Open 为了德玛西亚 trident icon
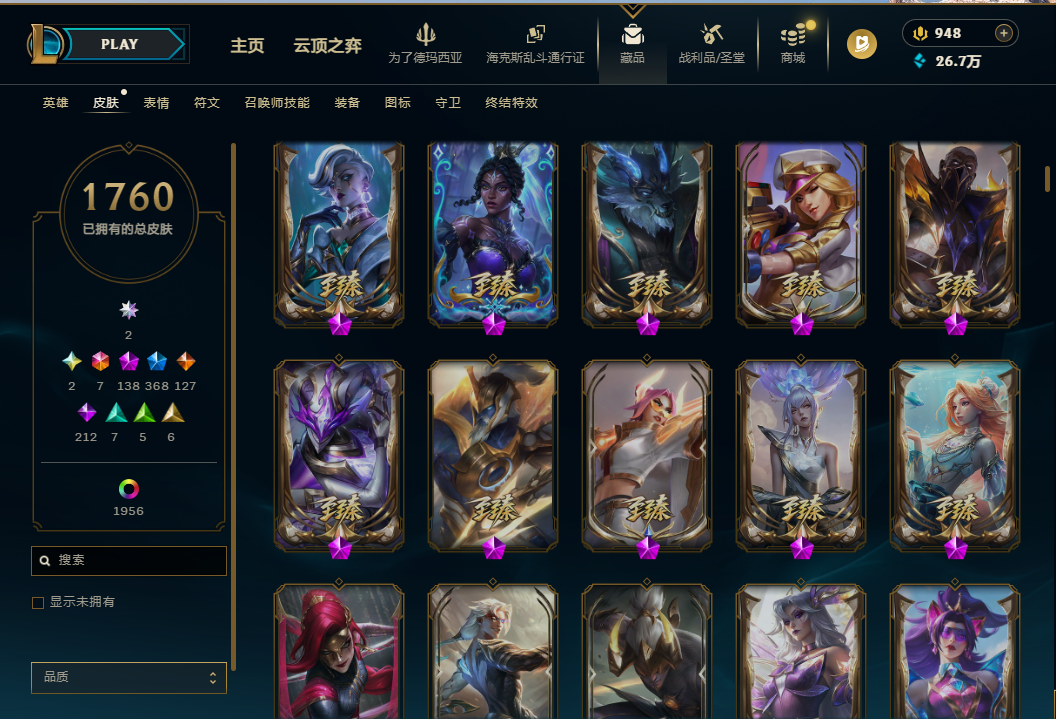 point(426,34)
